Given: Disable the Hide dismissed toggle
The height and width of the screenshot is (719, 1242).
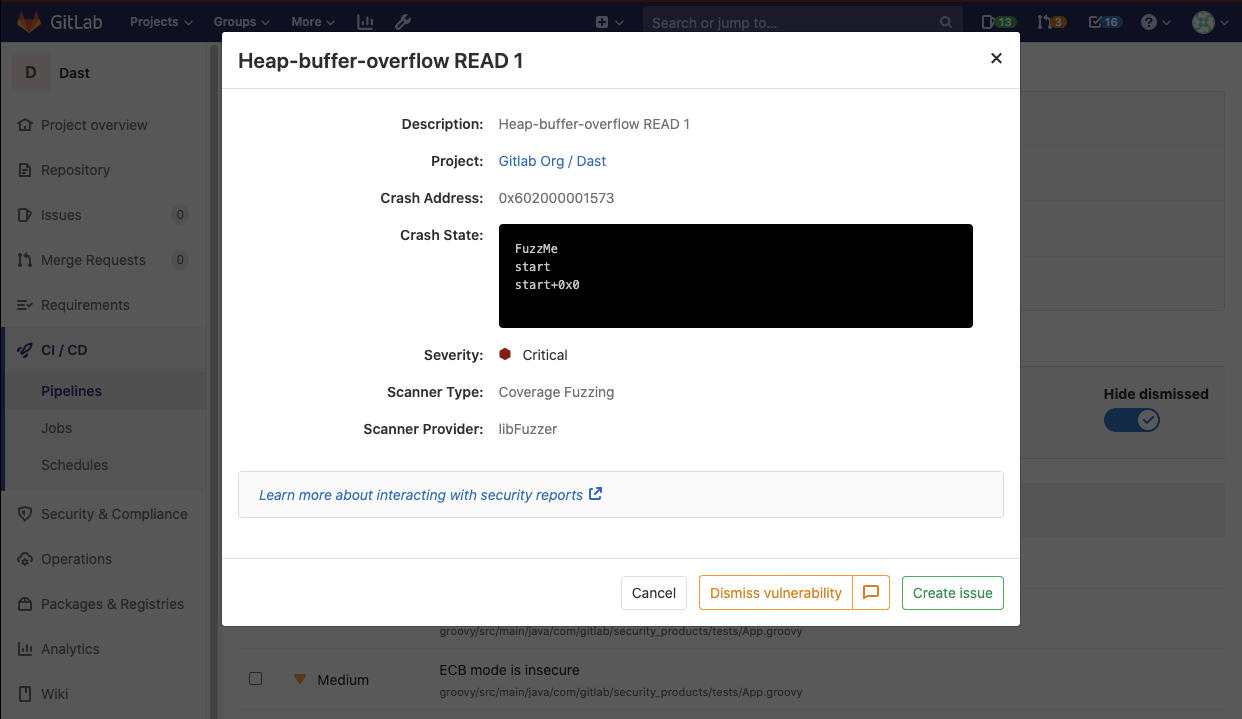Looking at the screenshot, I should 1132,420.
